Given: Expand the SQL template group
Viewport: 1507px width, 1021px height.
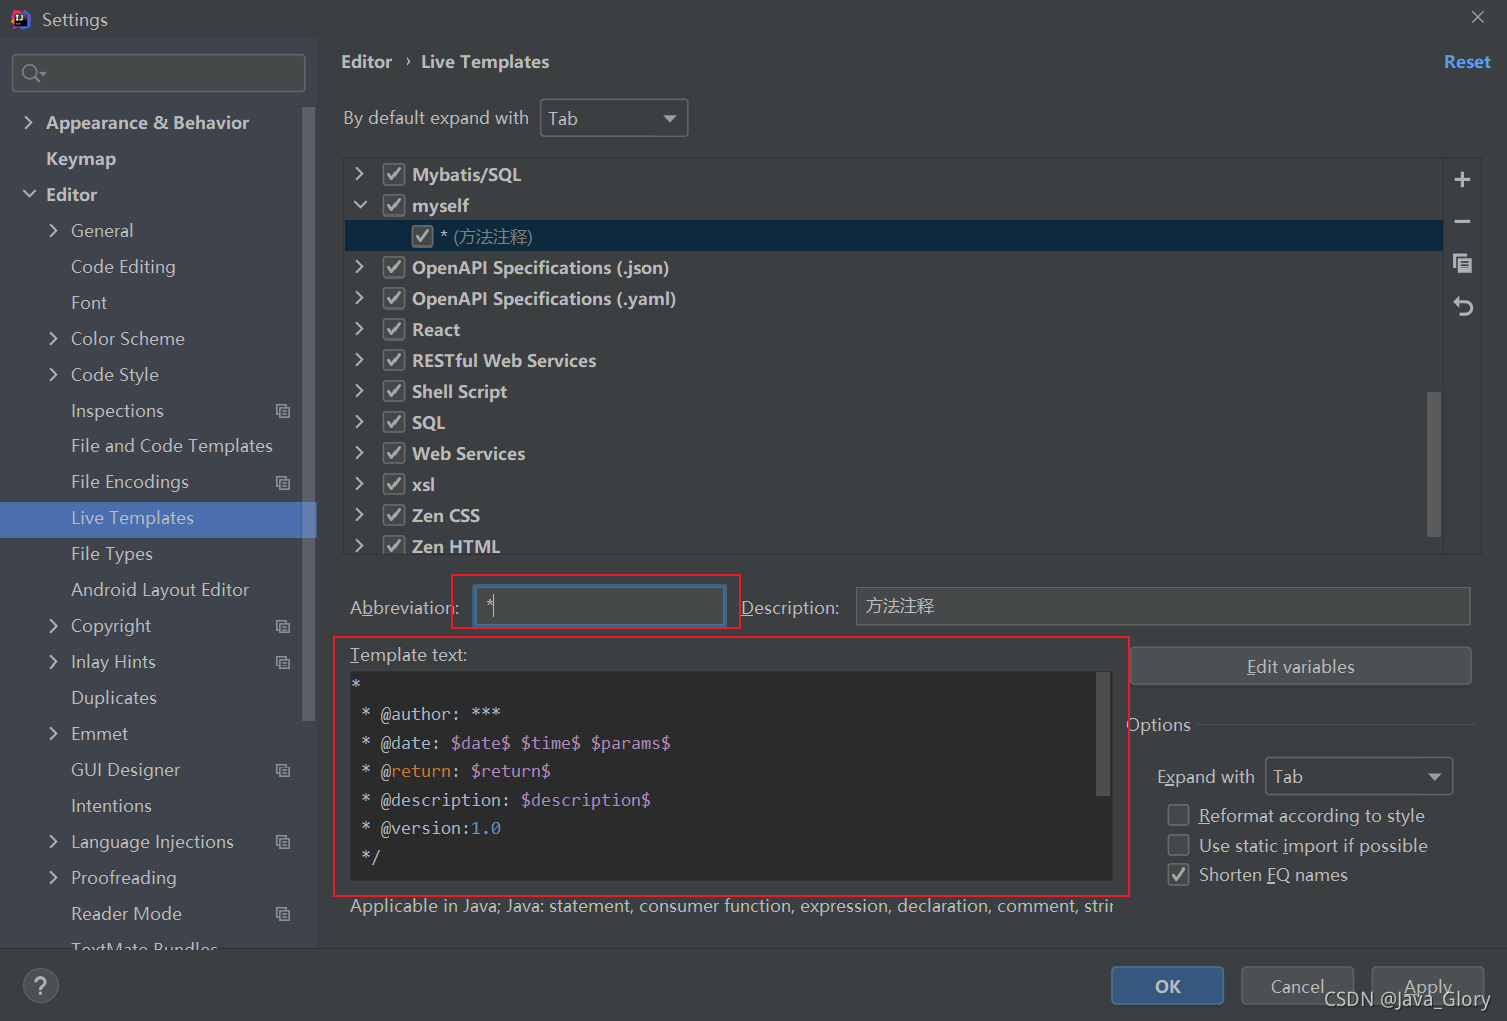Looking at the screenshot, I should pyautogui.click(x=360, y=422).
